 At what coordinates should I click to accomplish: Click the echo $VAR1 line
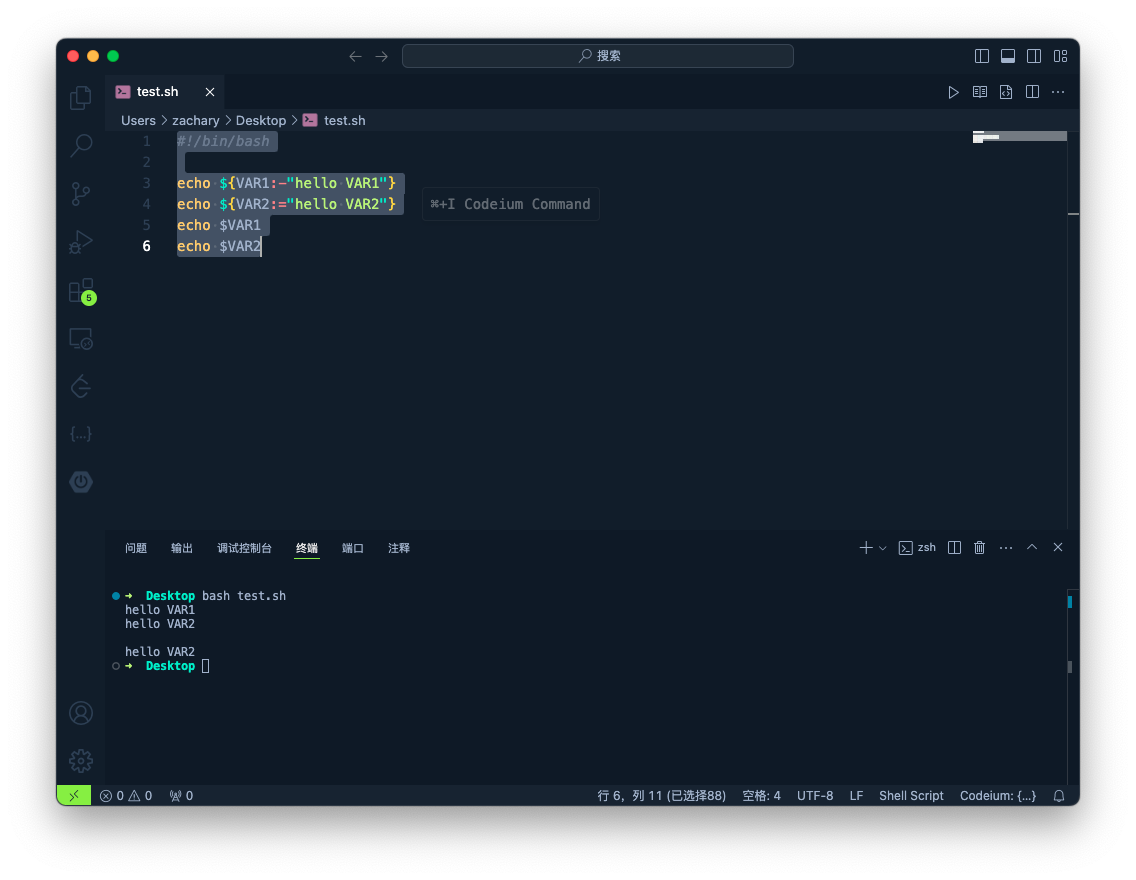pos(219,225)
